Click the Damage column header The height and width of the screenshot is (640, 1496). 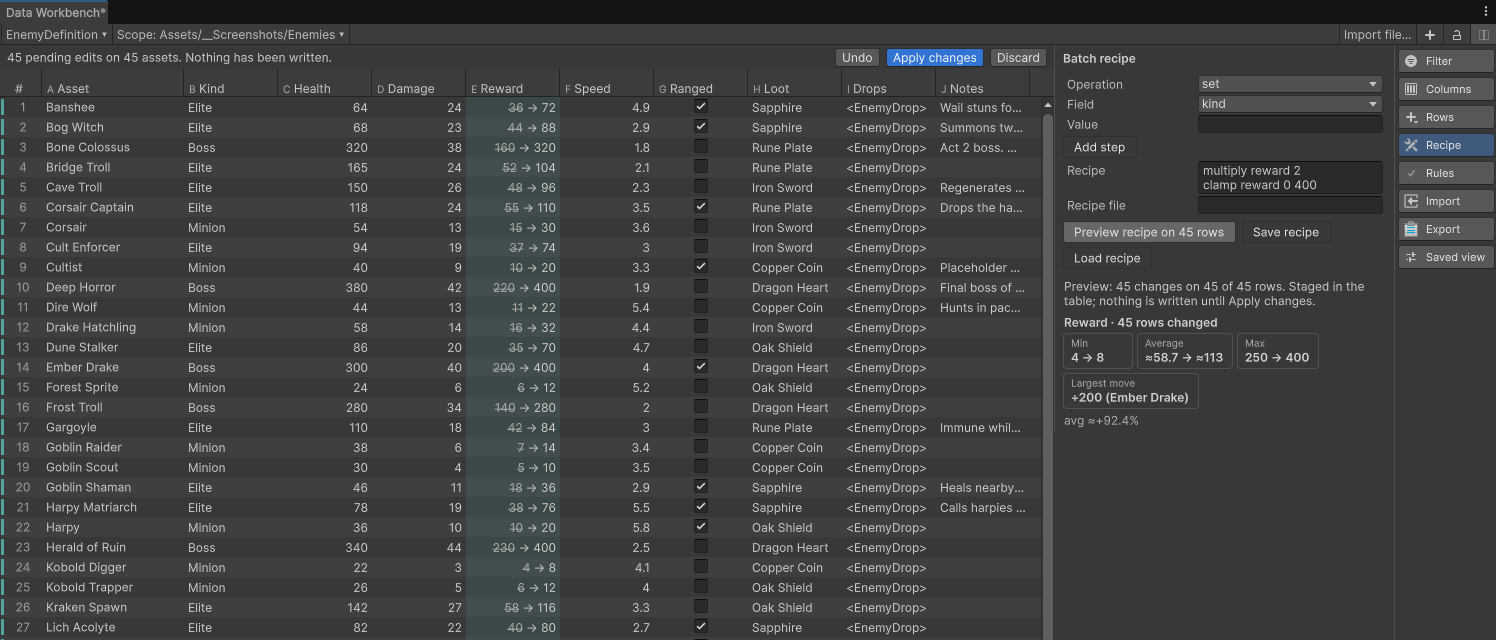pos(419,88)
